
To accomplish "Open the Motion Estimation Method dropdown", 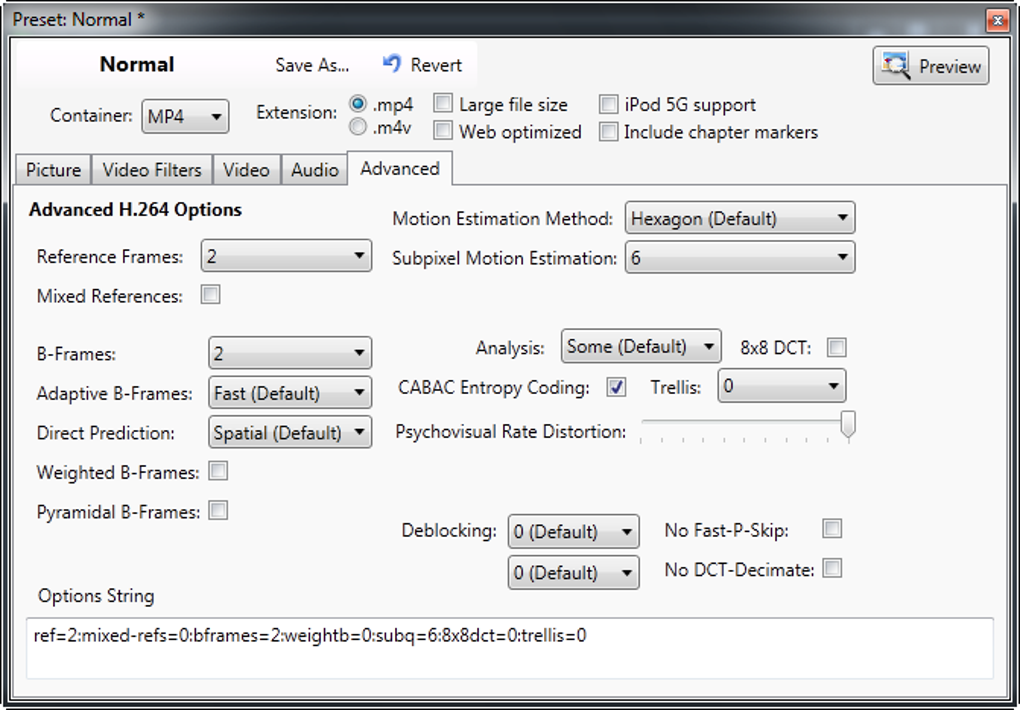I will click(x=740, y=217).
